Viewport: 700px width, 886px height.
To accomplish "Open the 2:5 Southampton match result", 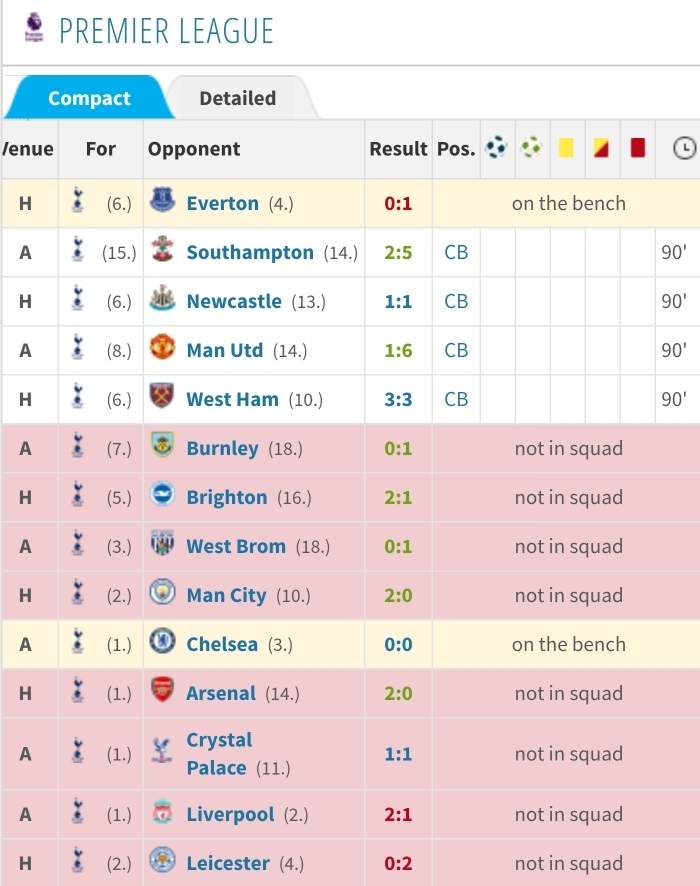I will click(398, 252).
